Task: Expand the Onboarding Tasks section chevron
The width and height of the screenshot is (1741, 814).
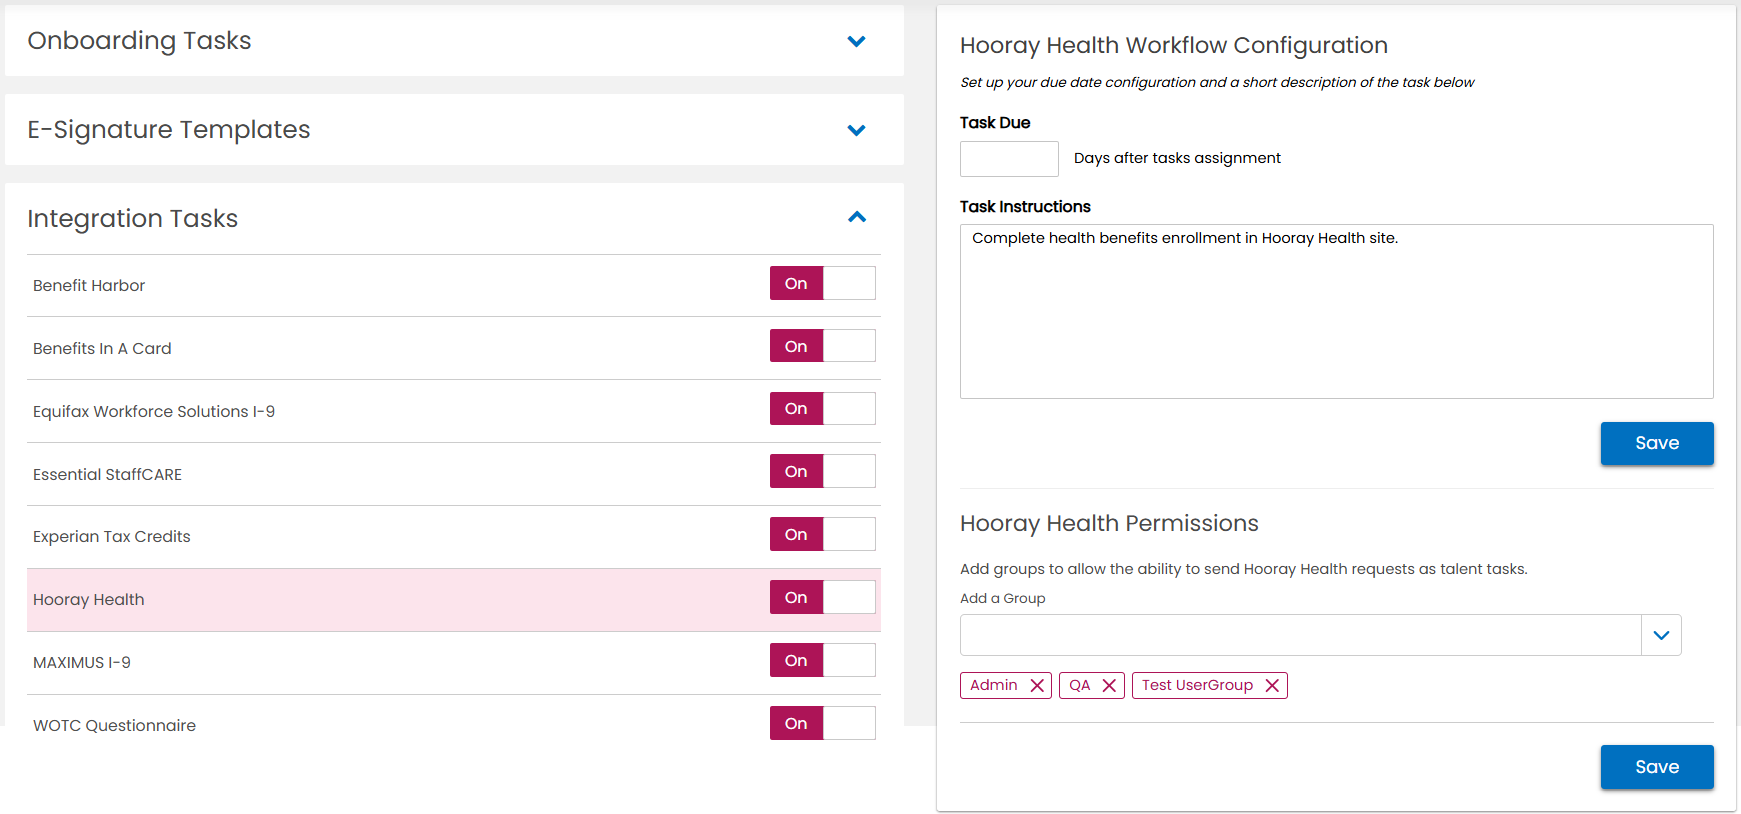Action: pos(856,41)
